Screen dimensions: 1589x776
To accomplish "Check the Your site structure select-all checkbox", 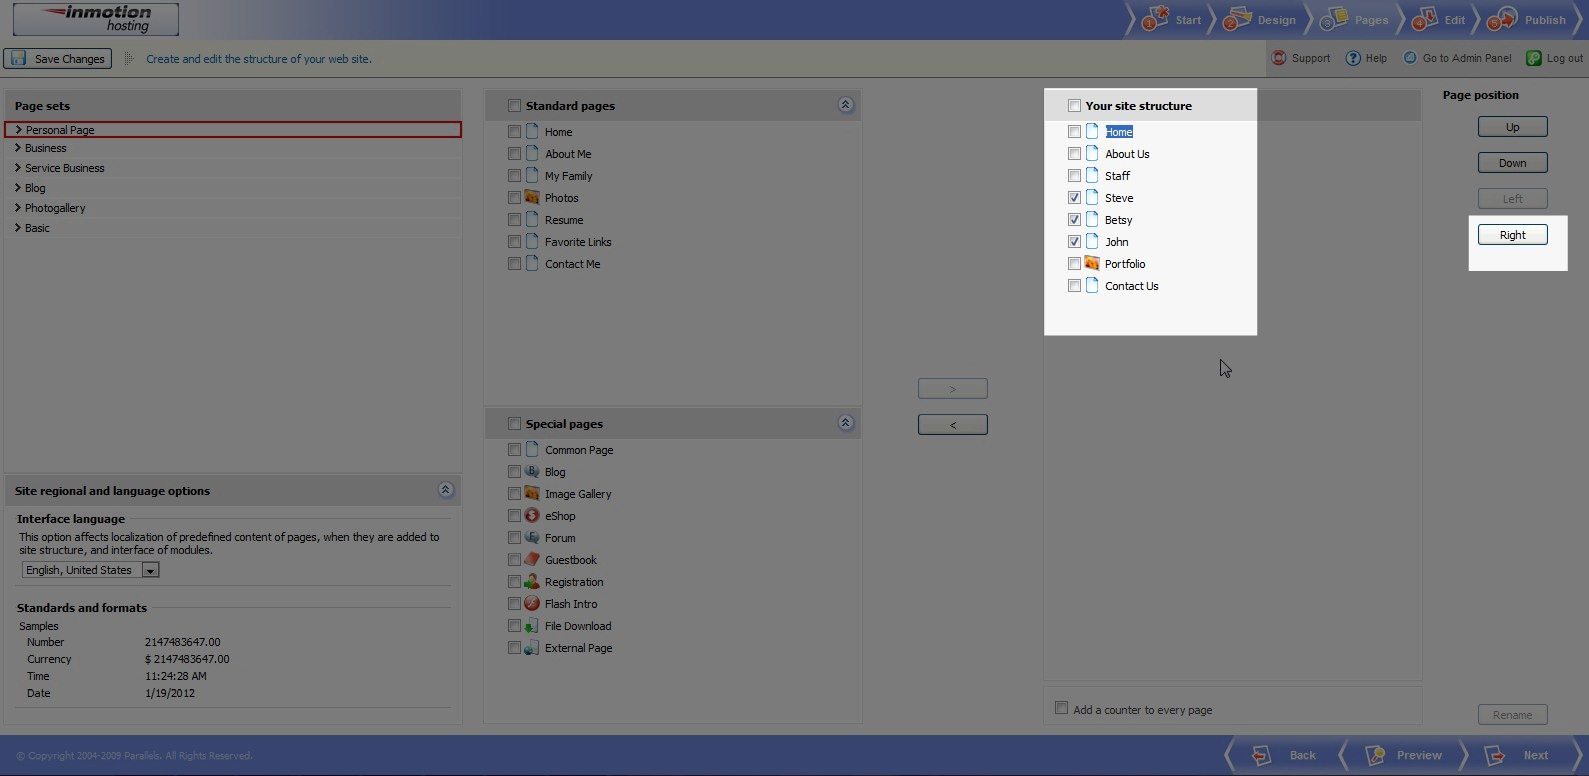I will (1074, 106).
